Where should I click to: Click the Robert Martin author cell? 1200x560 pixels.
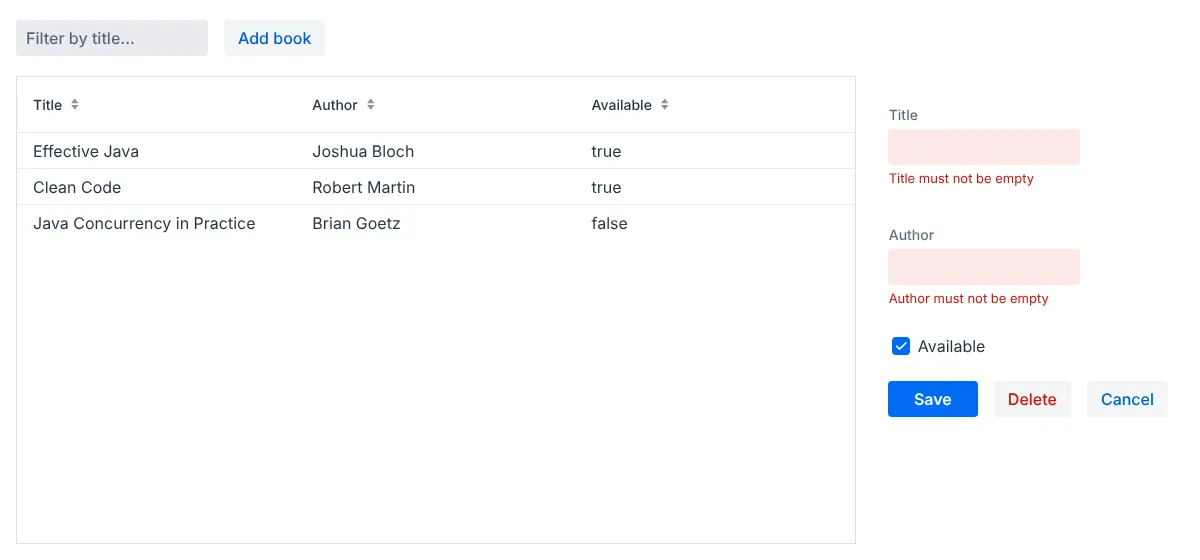[364, 187]
